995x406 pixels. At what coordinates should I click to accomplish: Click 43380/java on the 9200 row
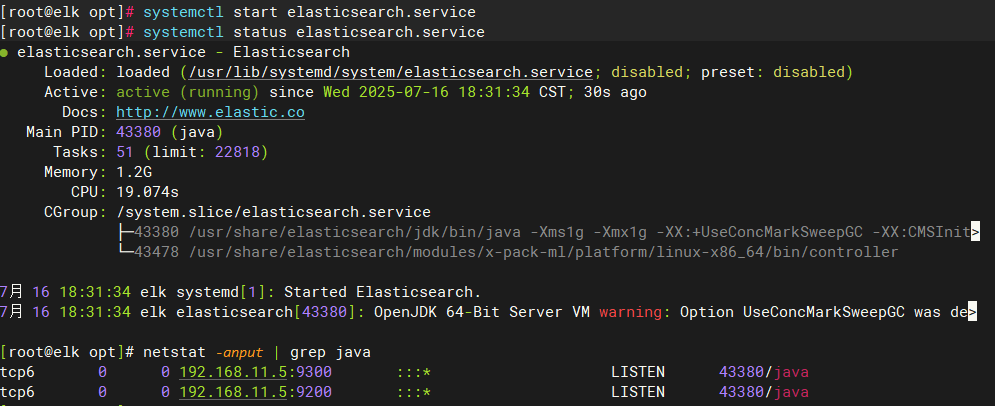coord(764,393)
